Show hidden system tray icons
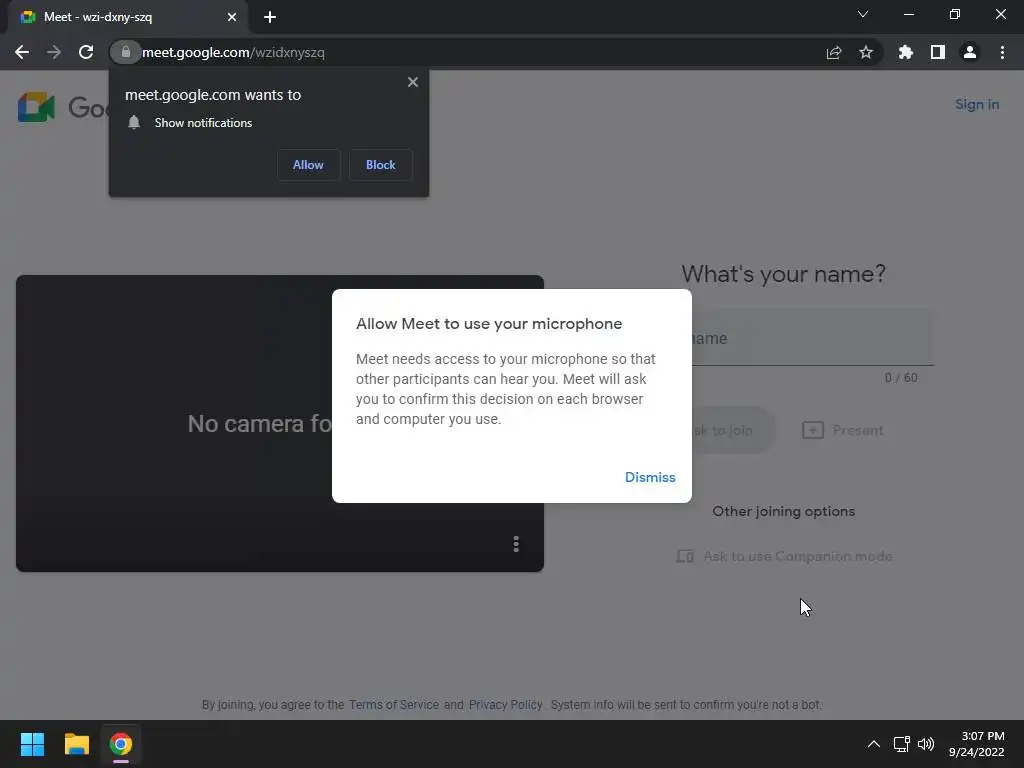Screen dimensions: 1024x768 point(873,744)
